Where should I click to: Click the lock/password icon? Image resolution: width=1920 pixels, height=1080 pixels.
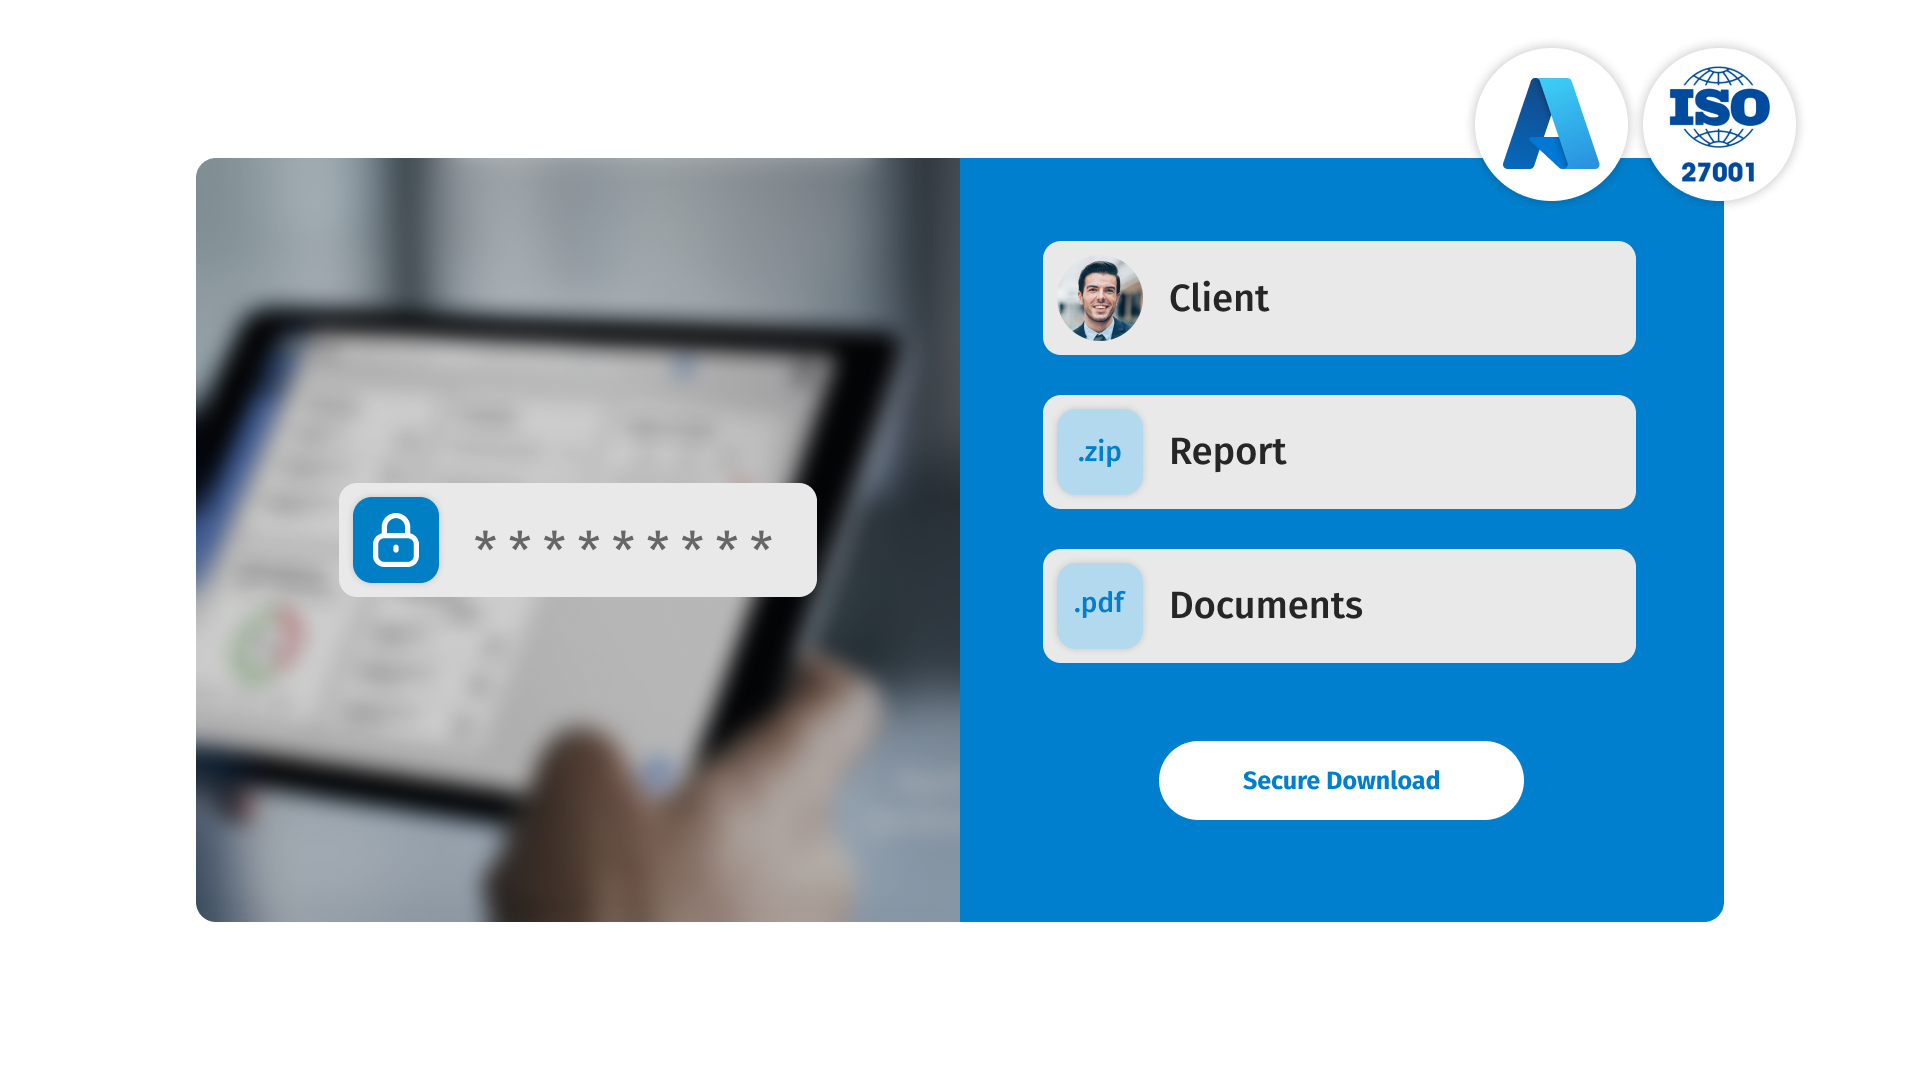(x=394, y=539)
